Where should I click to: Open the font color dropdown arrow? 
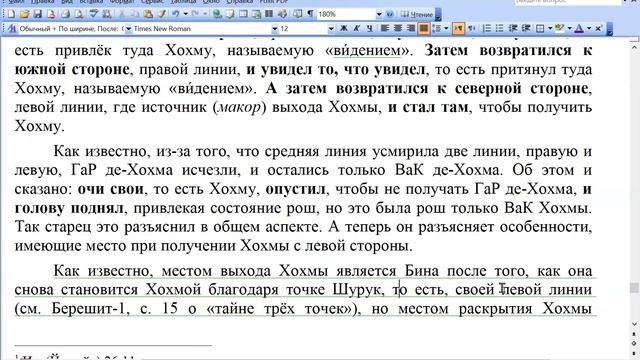589,28
